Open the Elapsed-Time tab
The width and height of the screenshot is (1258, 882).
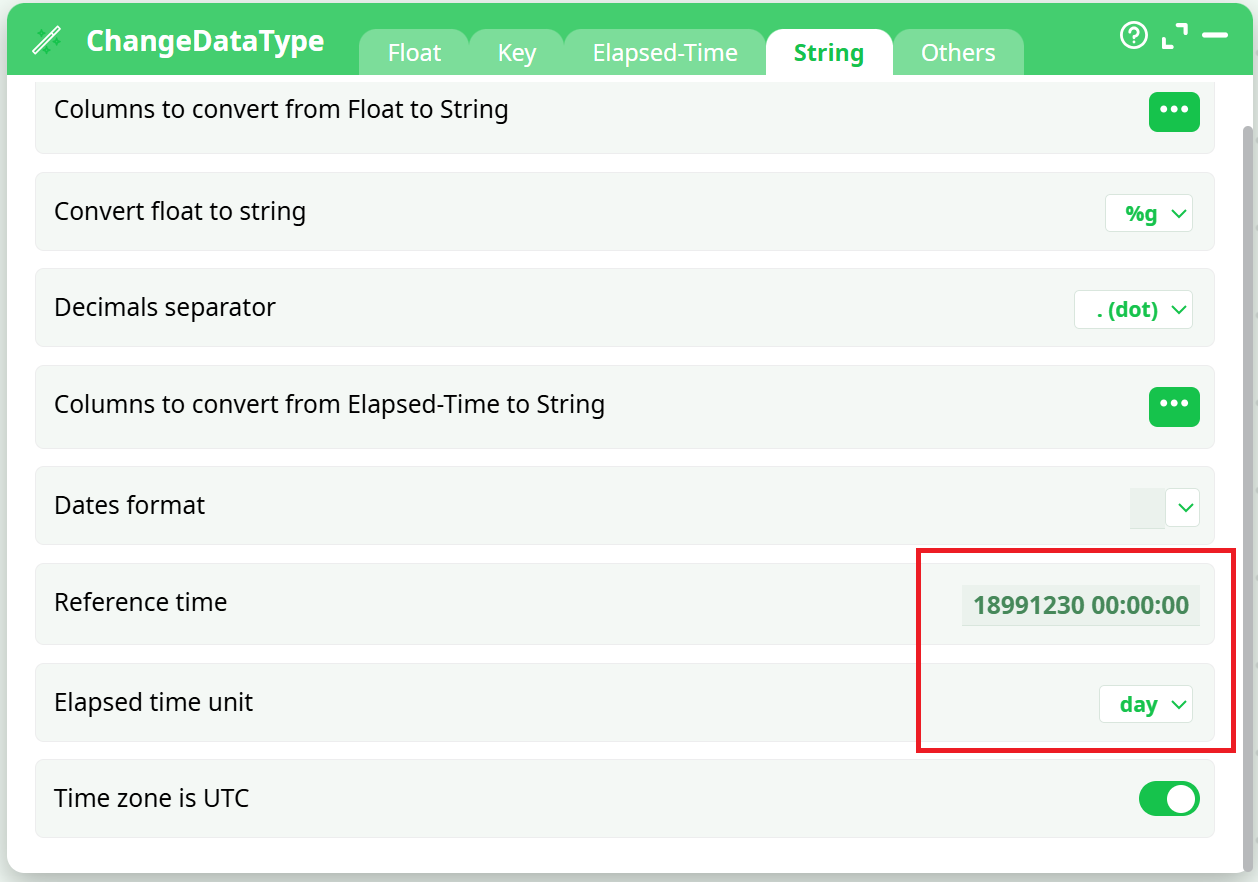[x=665, y=53]
